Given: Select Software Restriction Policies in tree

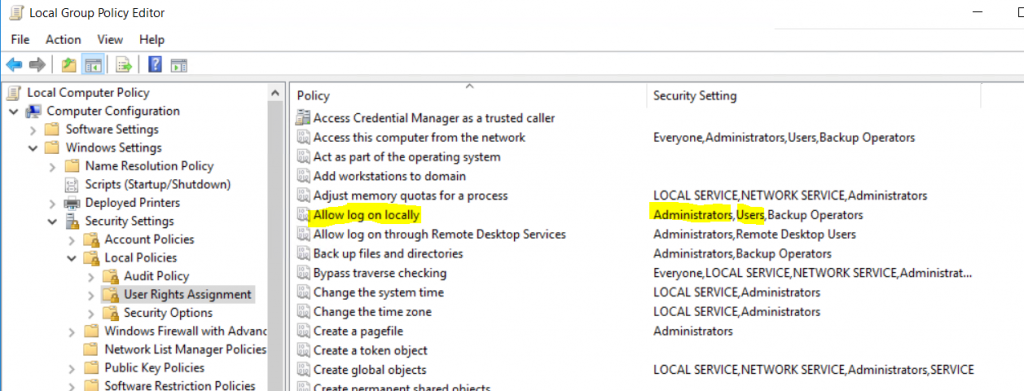Looking at the screenshot, I should tap(180, 386).
